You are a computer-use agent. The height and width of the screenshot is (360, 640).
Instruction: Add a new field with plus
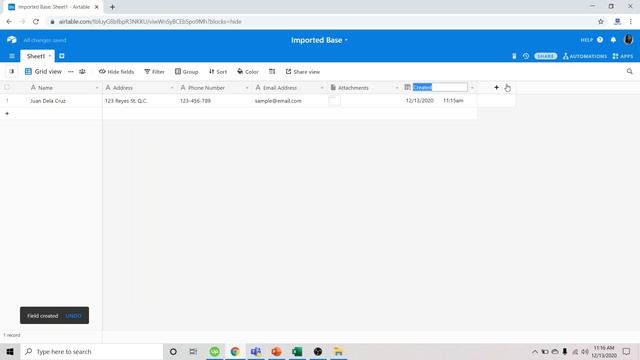click(x=496, y=87)
